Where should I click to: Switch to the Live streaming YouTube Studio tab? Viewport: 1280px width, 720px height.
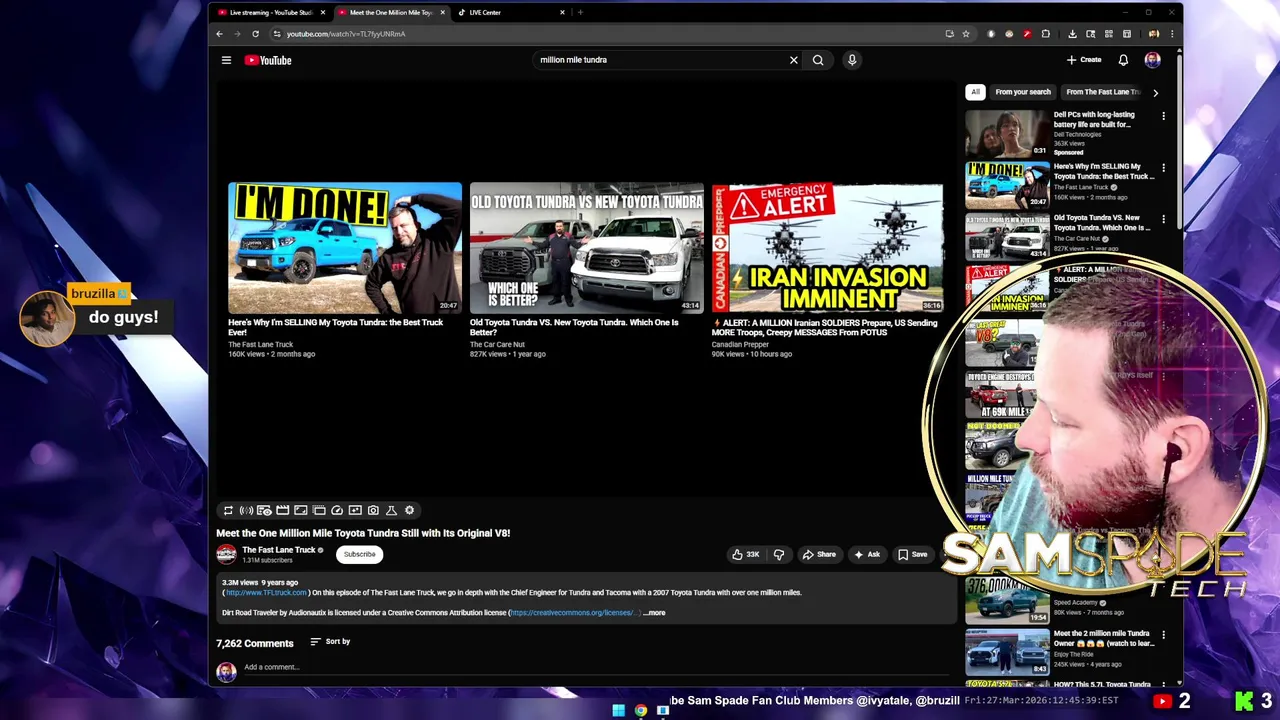coord(271,13)
